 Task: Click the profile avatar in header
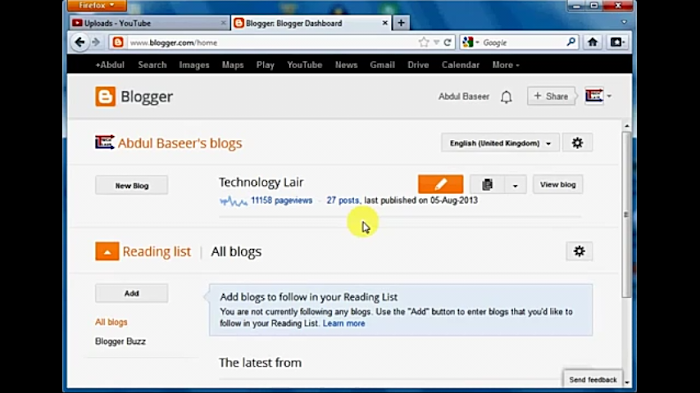pyautogui.click(x=594, y=96)
